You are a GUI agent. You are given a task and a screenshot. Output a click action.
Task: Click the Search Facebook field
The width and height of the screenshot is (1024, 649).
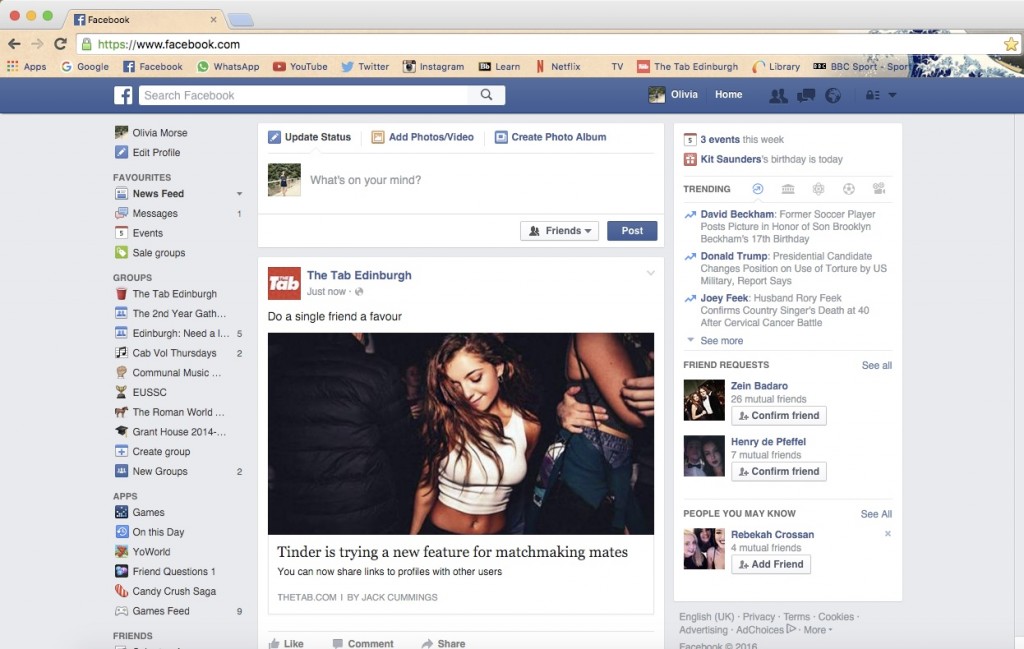tap(304, 95)
